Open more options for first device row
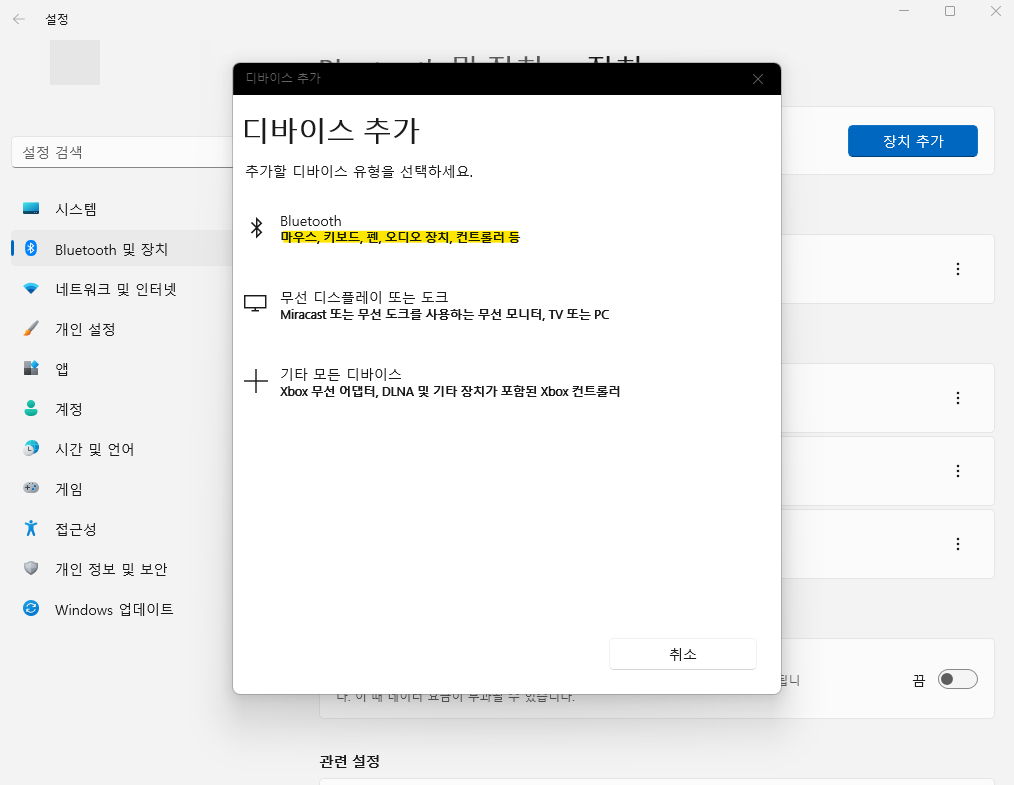The width and height of the screenshot is (1014, 785). tap(958, 269)
